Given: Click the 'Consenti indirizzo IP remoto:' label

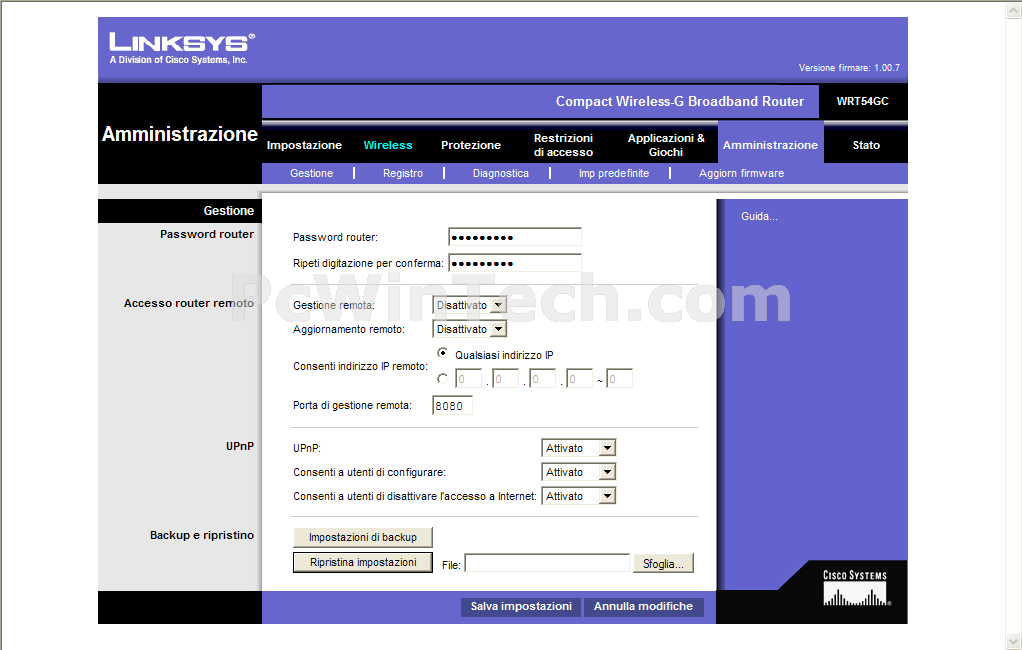Looking at the screenshot, I should [360, 366].
